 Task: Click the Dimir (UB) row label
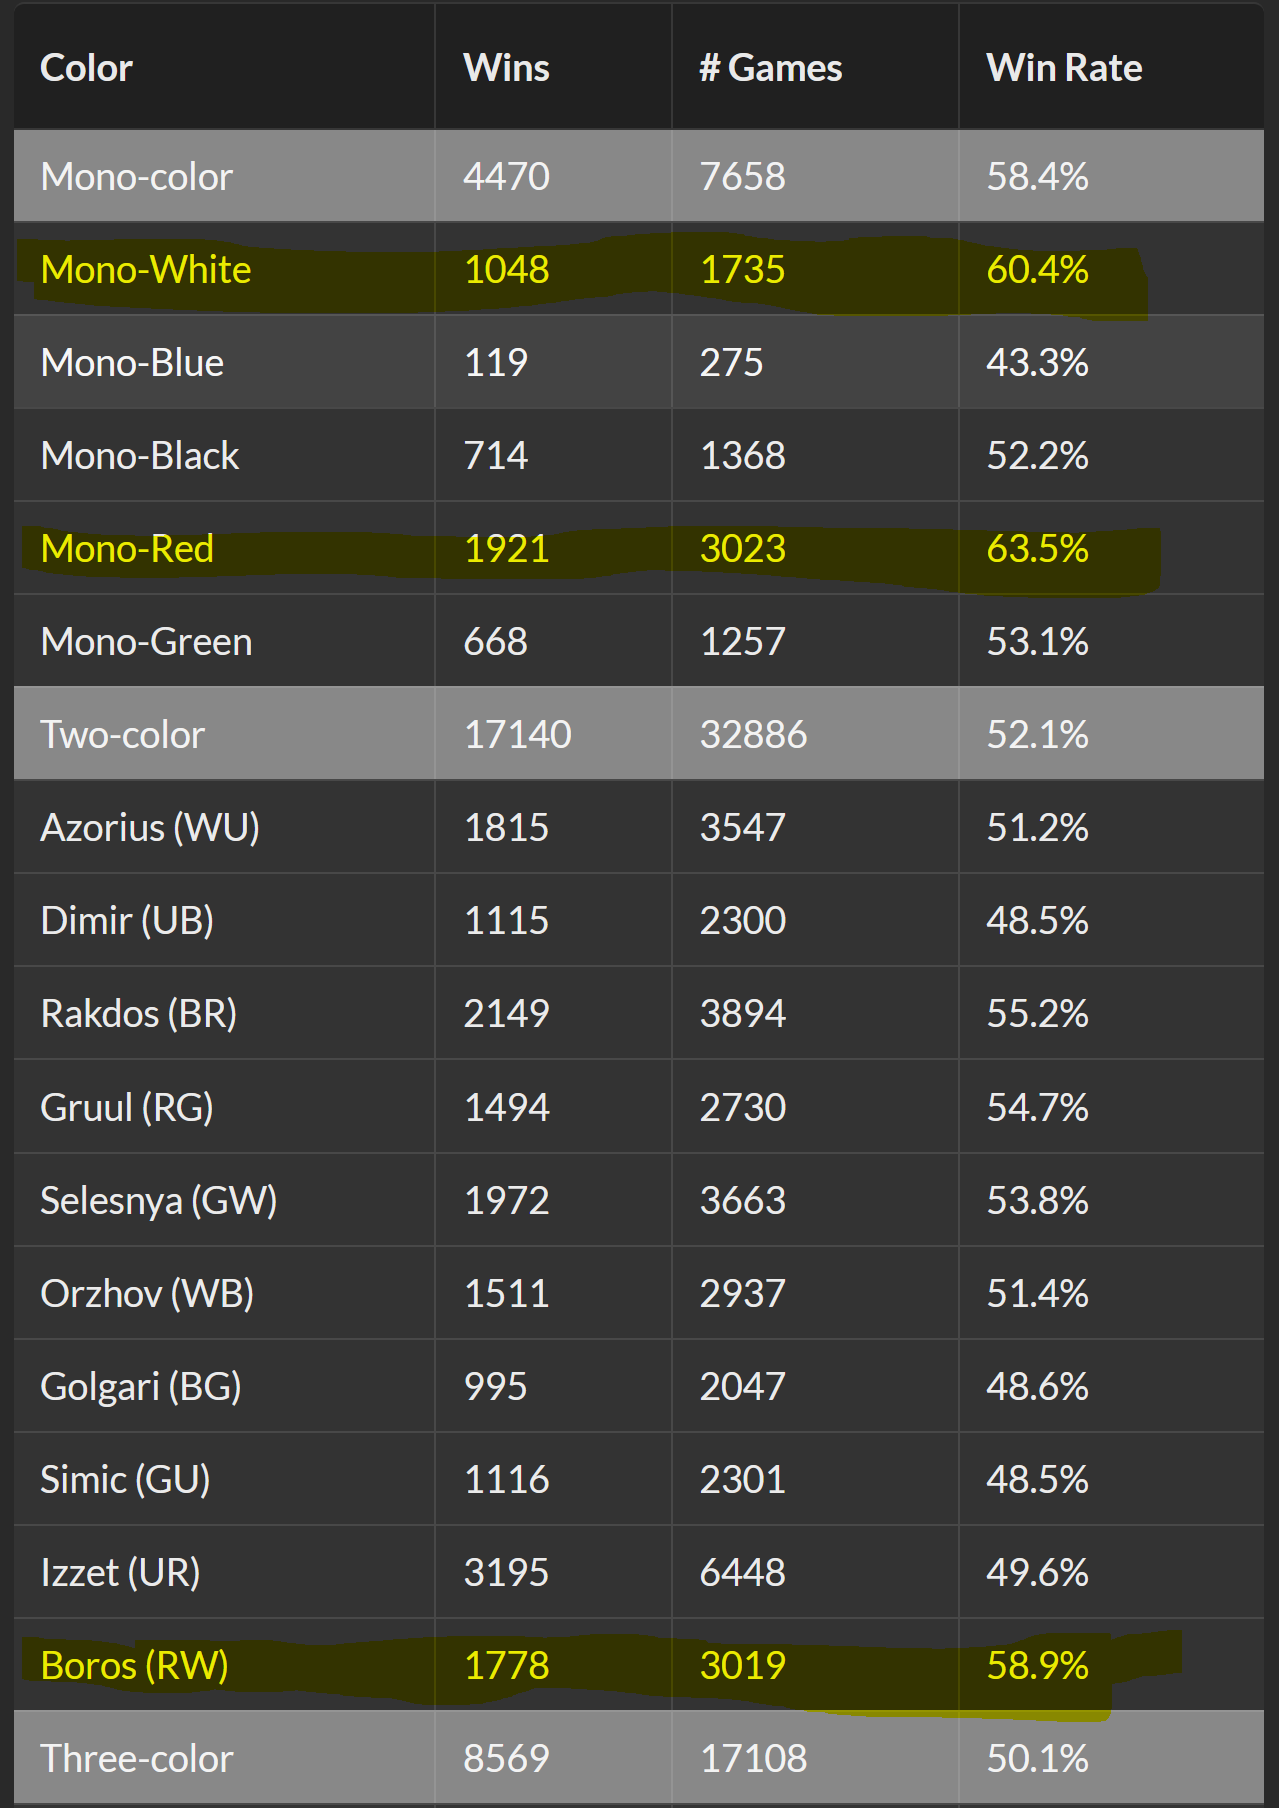coord(127,921)
